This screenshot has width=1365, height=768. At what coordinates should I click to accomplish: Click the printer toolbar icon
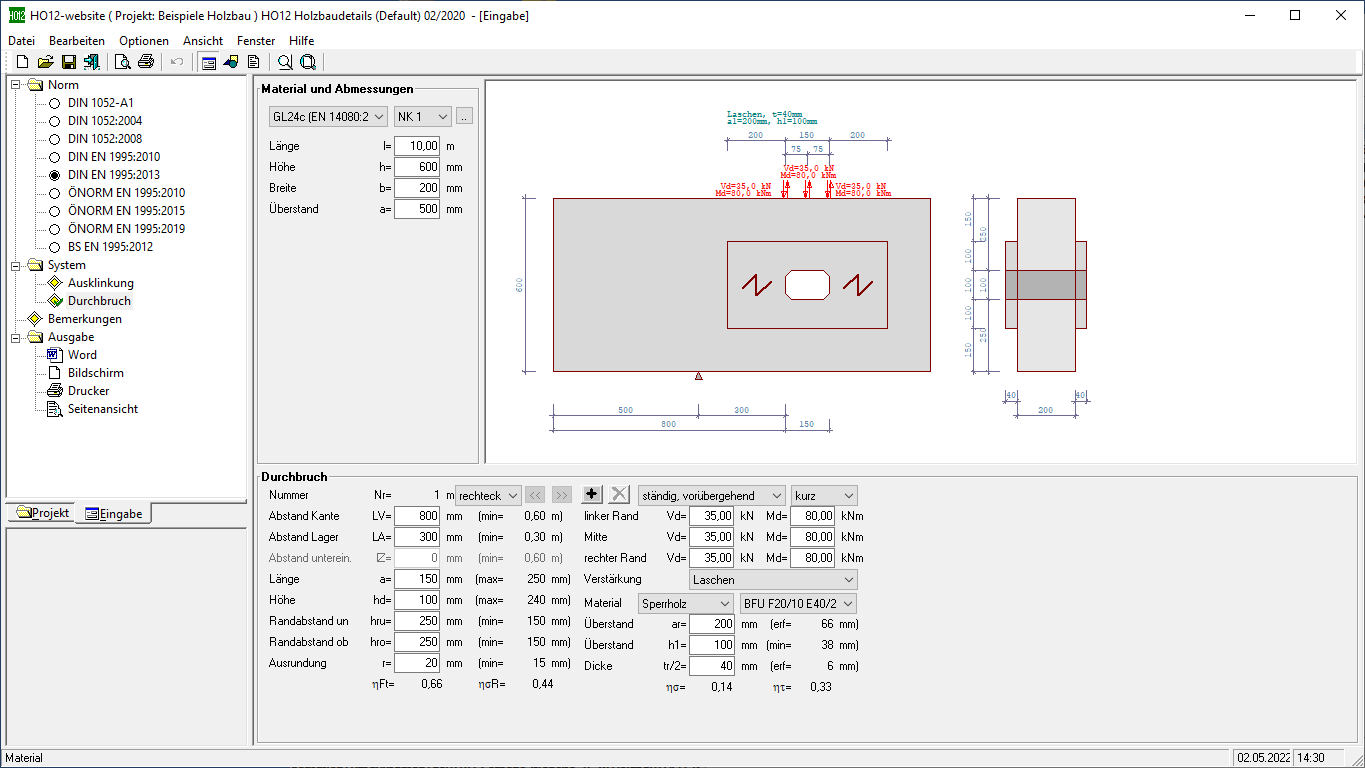pyautogui.click(x=146, y=62)
